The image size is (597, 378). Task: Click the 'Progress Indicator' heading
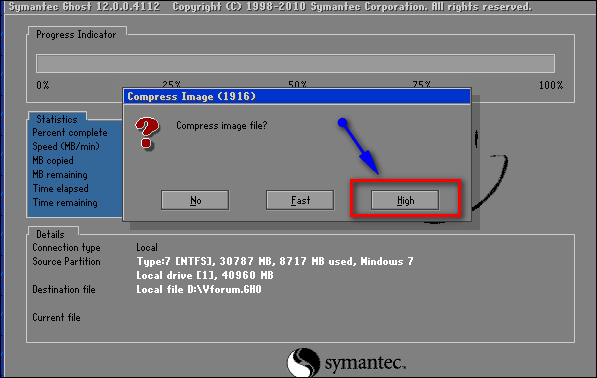[x=76, y=35]
